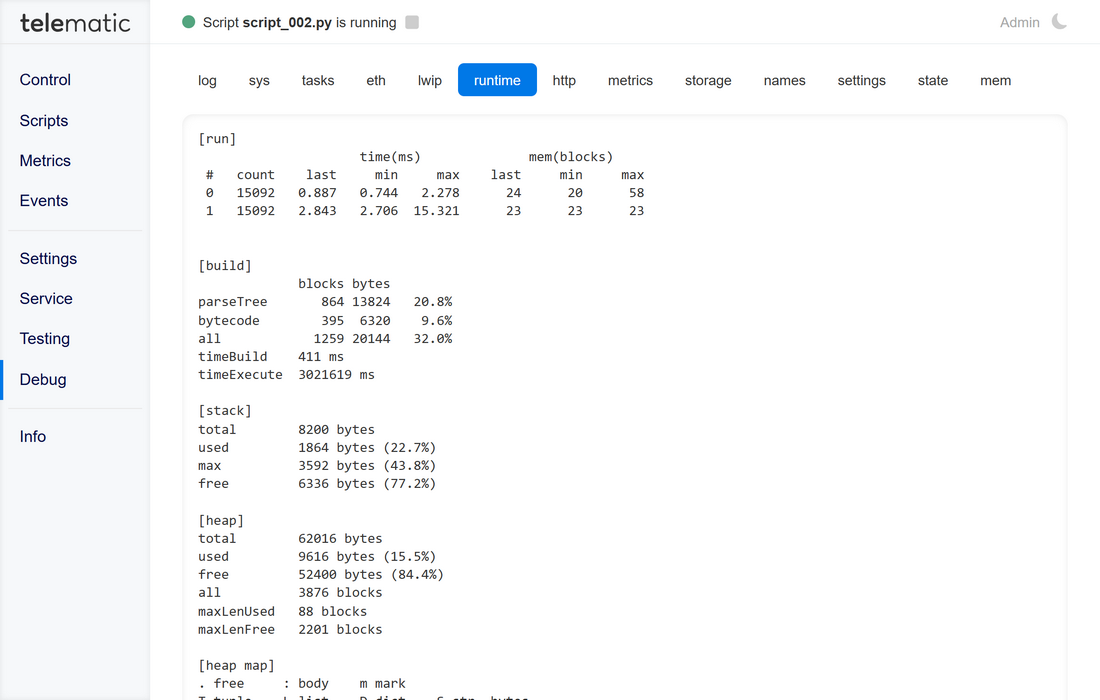Select the eth tab
Image resolution: width=1100 pixels, height=700 pixels.
coord(376,80)
